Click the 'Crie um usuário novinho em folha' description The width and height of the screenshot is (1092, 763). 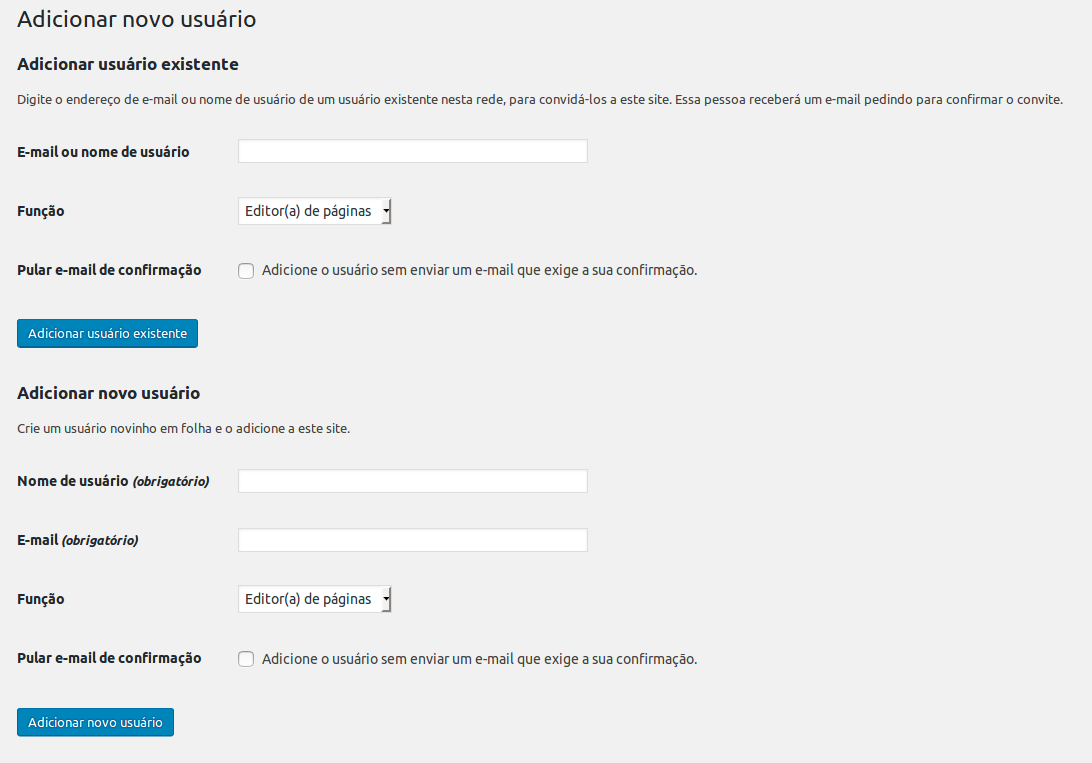point(183,428)
